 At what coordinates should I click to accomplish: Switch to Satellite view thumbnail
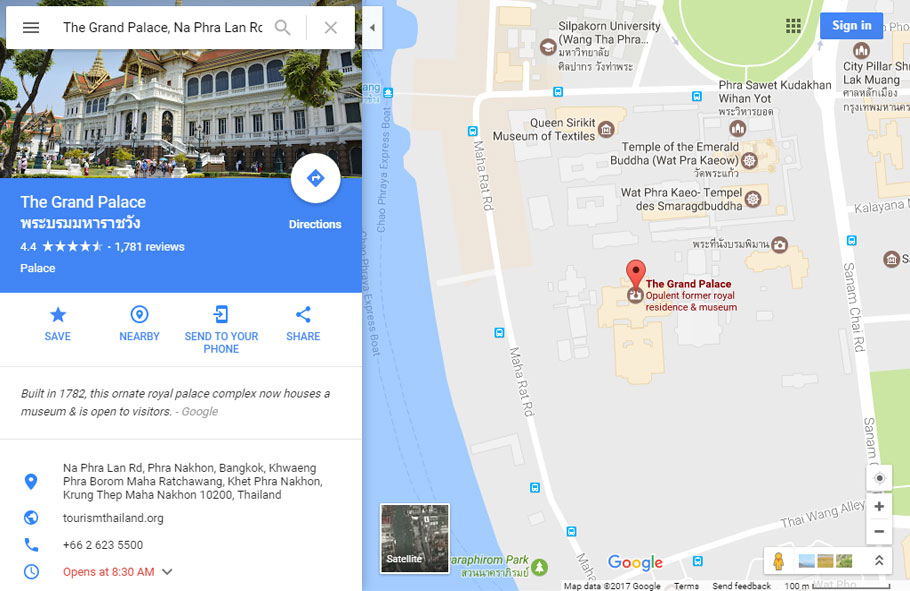(414, 538)
